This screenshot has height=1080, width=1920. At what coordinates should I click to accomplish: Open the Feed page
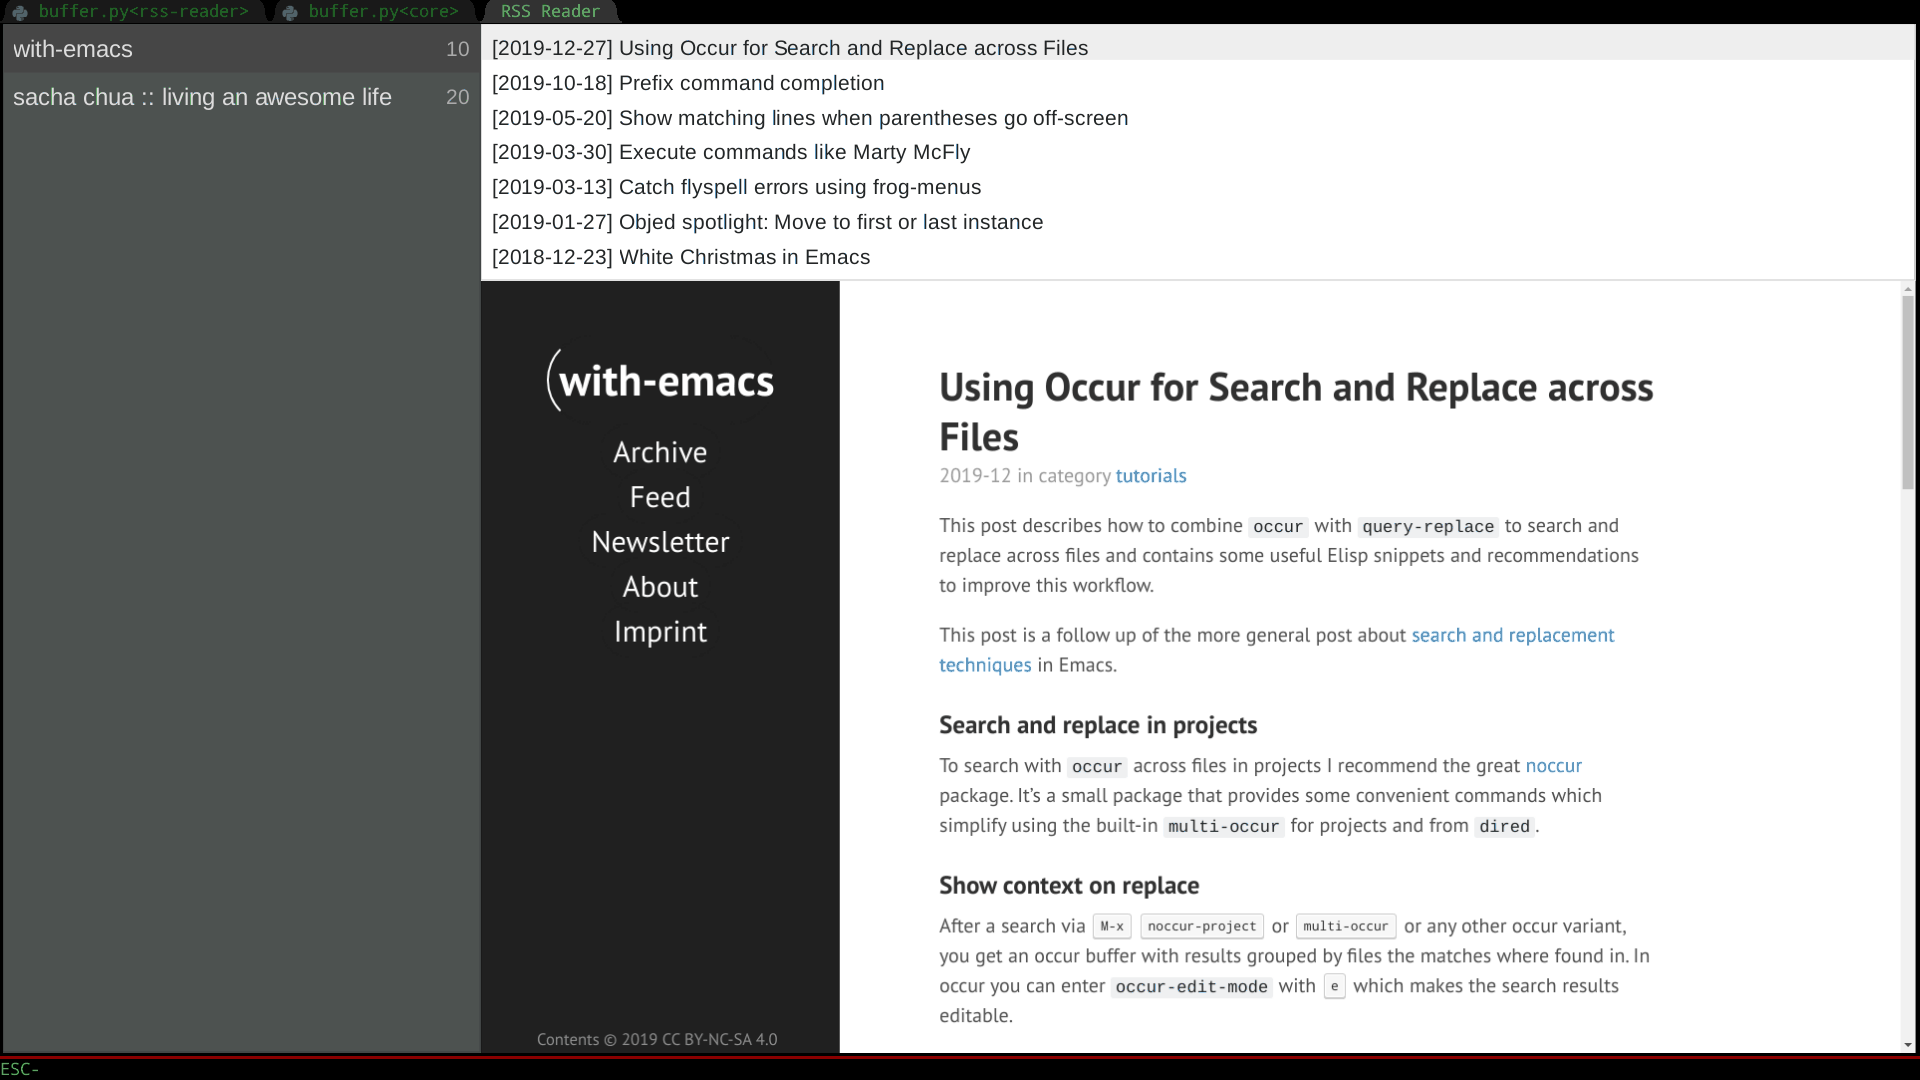click(x=660, y=496)
